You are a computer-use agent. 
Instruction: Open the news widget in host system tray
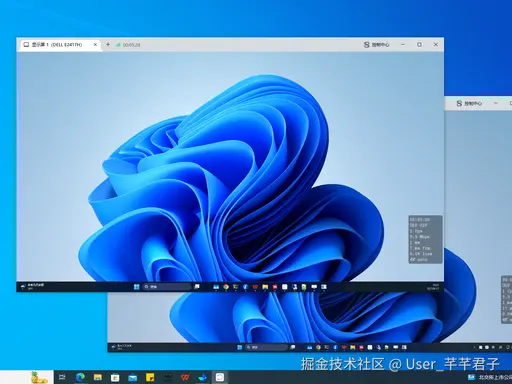pos(489,377)
